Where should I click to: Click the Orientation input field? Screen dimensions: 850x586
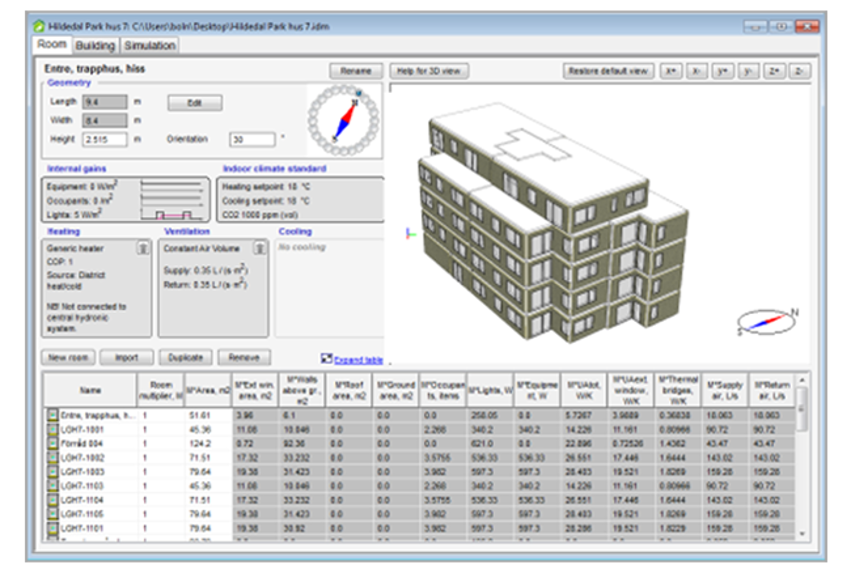(x=252, y=140)
